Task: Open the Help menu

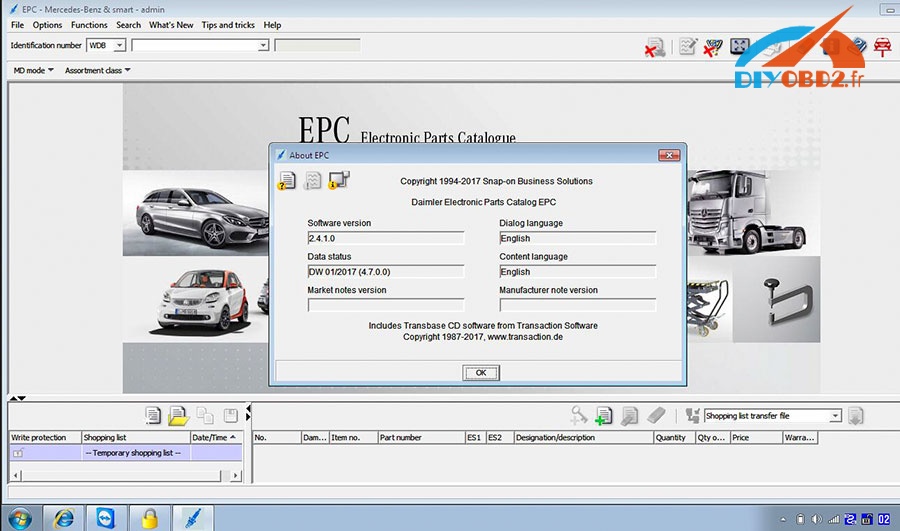Action: coord(272,25)
